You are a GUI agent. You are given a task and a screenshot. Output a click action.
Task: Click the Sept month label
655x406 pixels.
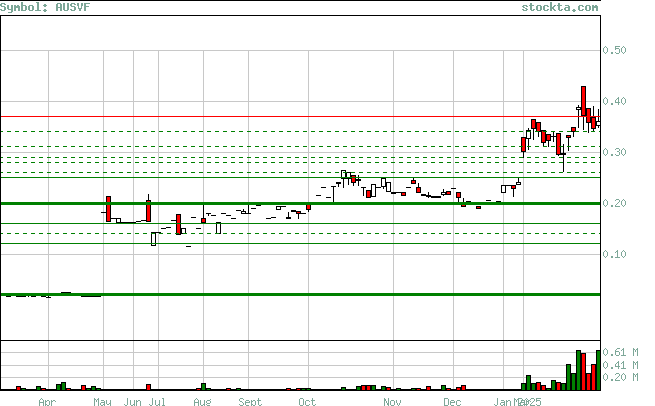[x=250, y=402]
